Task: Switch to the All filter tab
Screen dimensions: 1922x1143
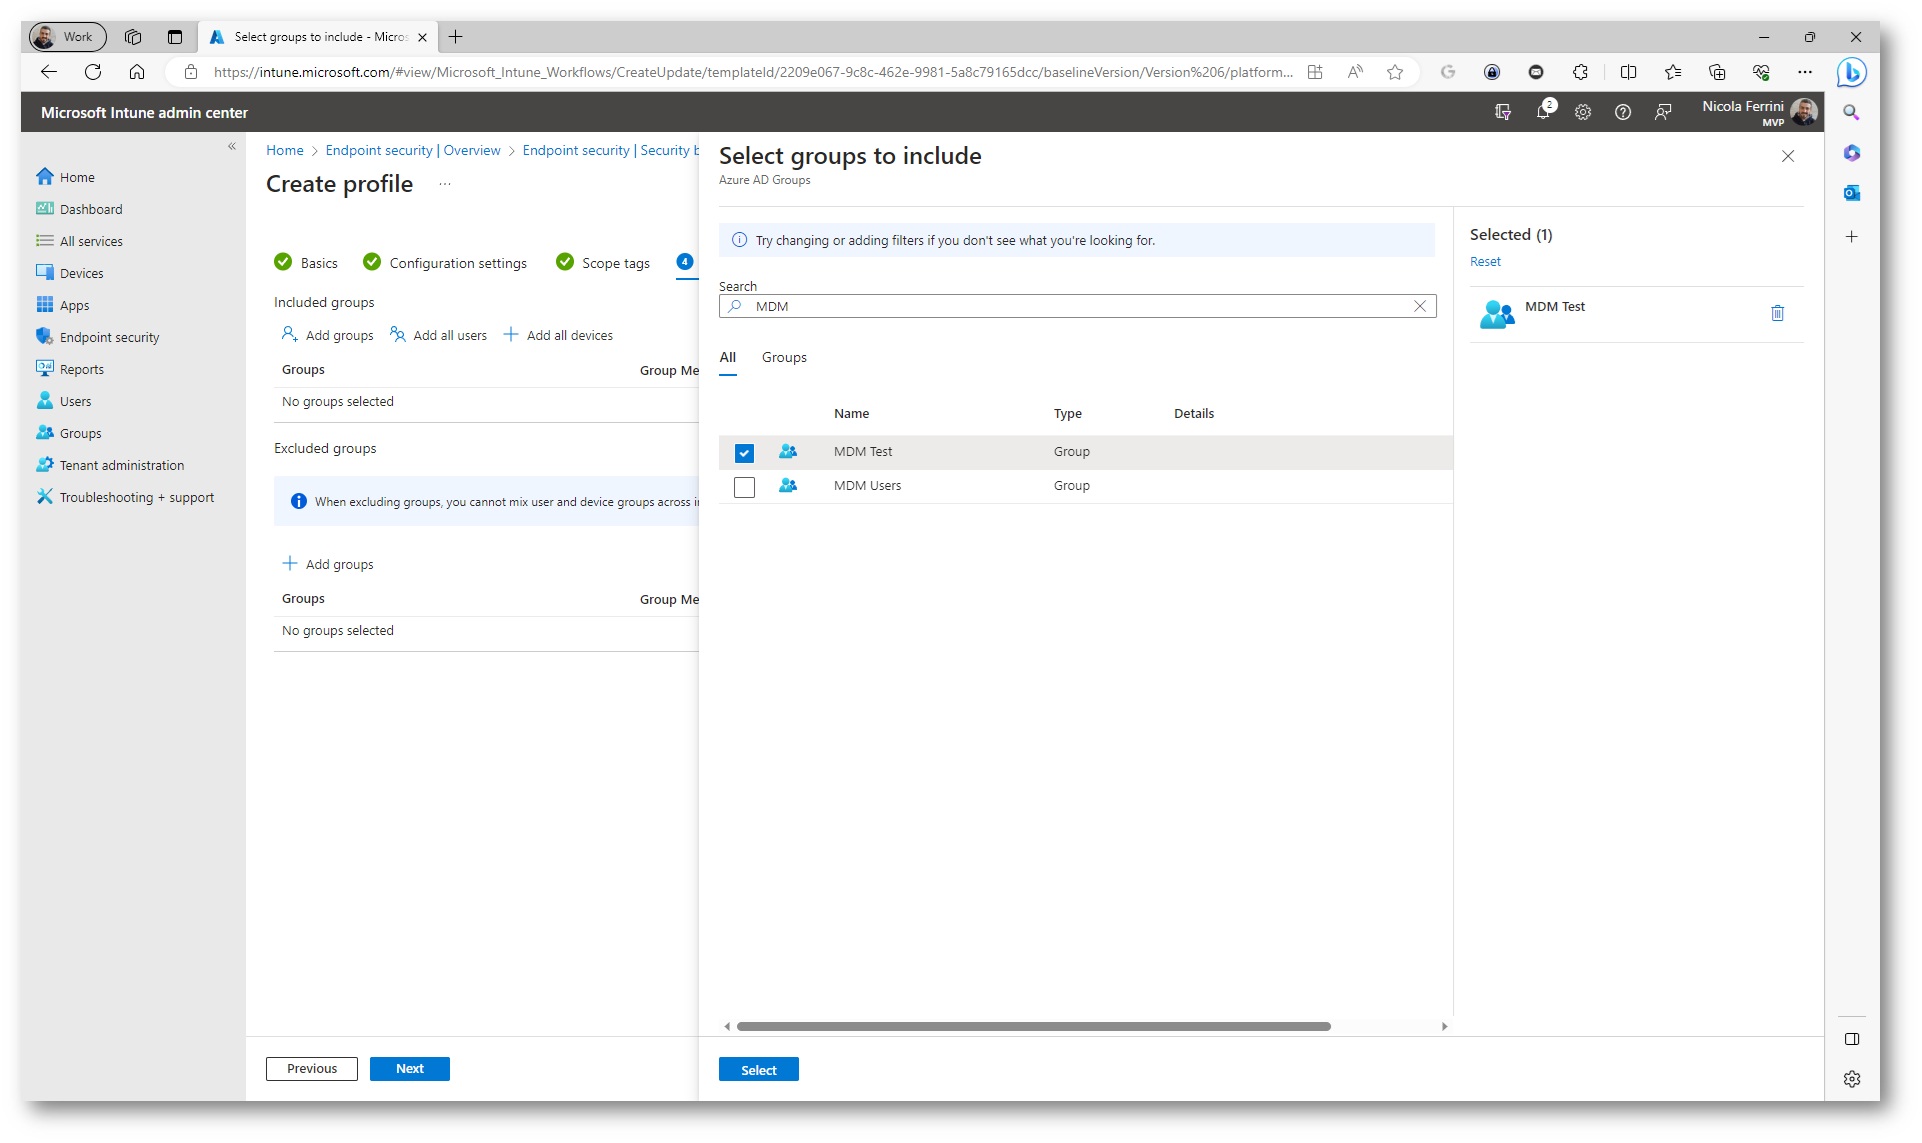Action: point(728,358)
